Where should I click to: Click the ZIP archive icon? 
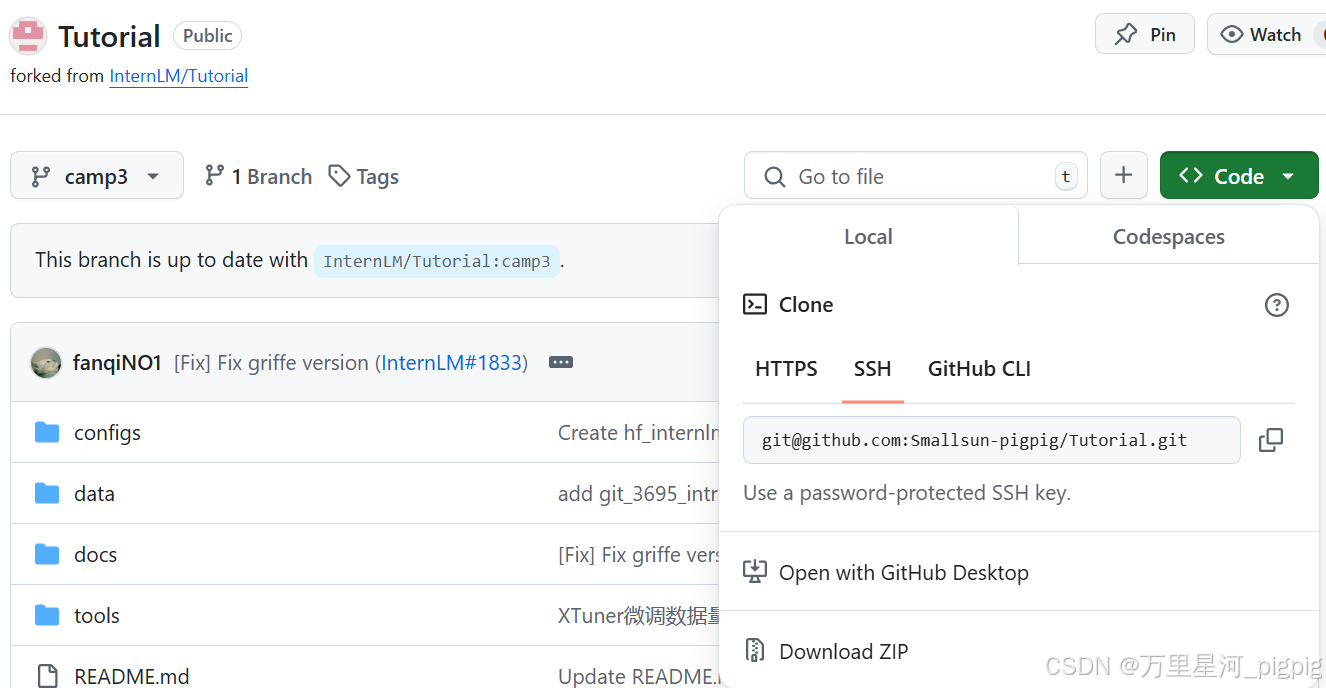(x=755, y=651)
